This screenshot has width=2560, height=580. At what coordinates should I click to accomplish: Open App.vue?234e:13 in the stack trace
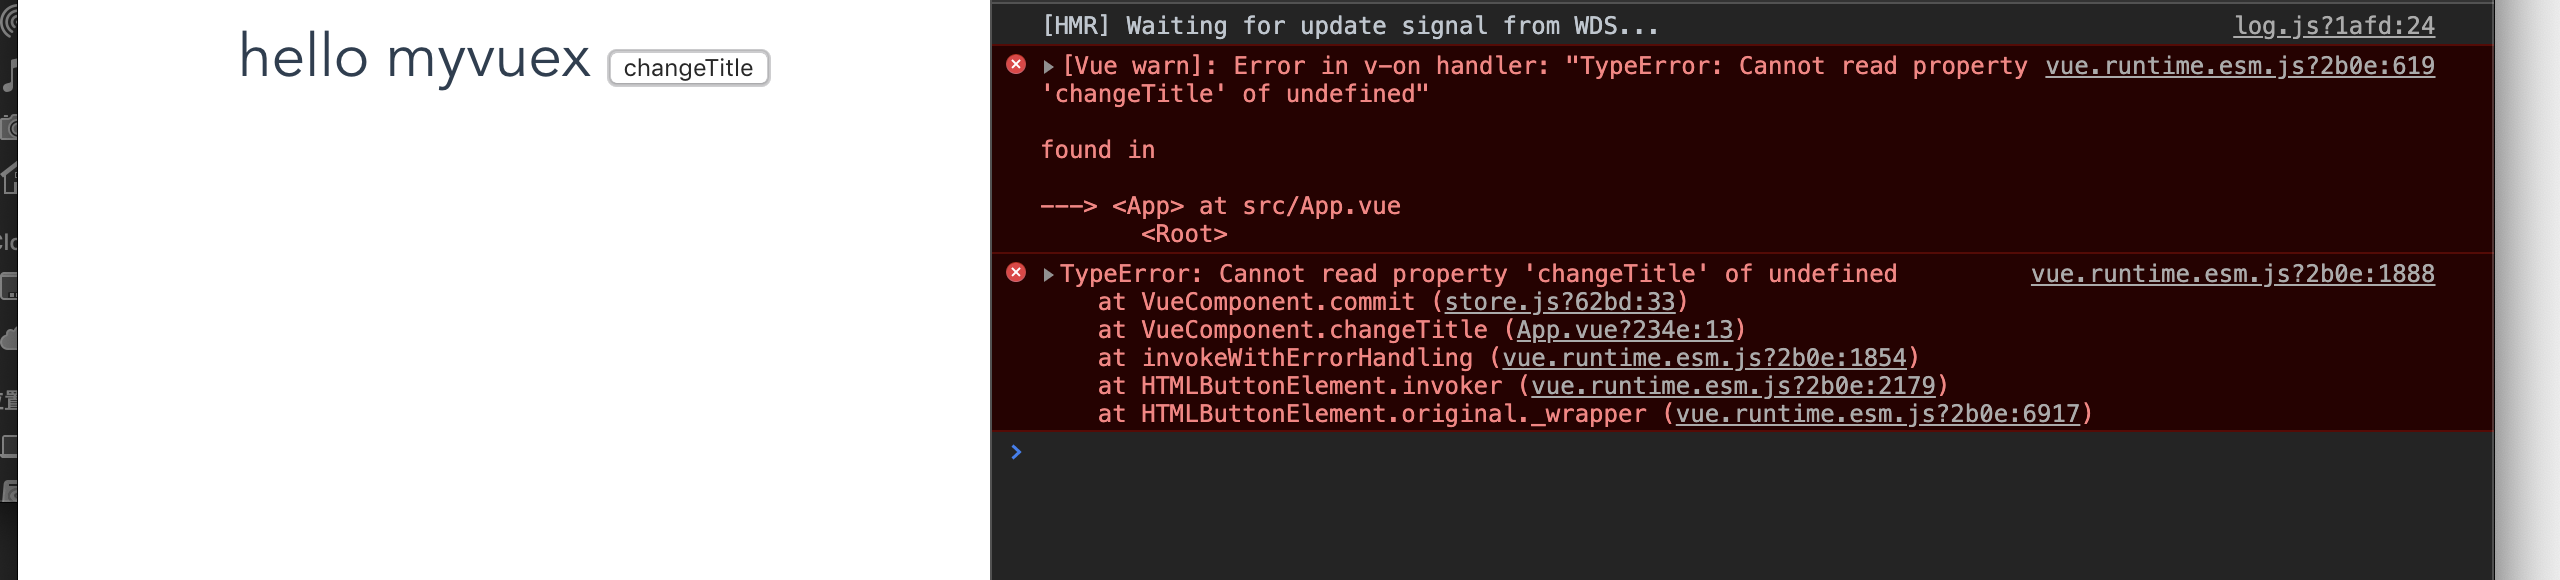click(1624, 330)
